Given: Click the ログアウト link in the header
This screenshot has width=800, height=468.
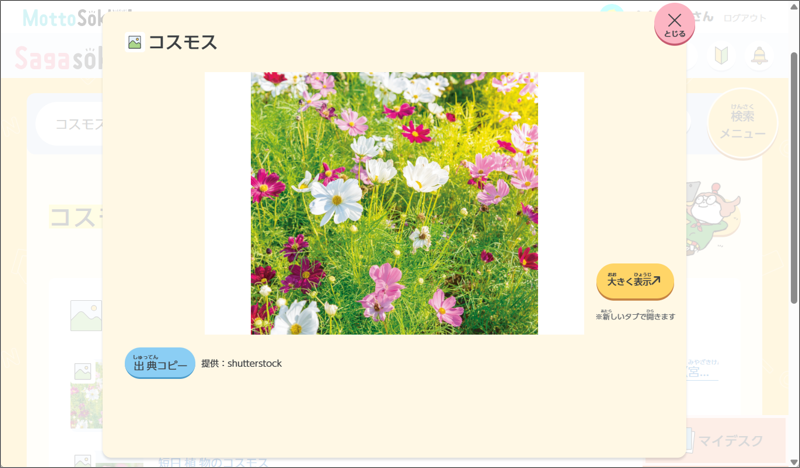Looking at the screenshot, I should [744, 18].
